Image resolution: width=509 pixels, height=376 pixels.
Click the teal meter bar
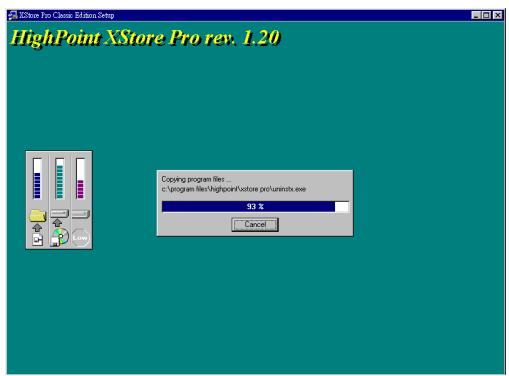[60, 178]
